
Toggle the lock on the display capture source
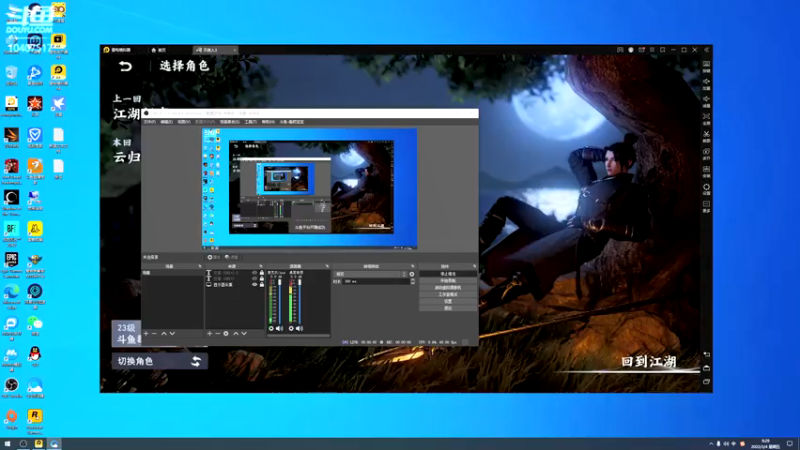[x=262, y=284]
